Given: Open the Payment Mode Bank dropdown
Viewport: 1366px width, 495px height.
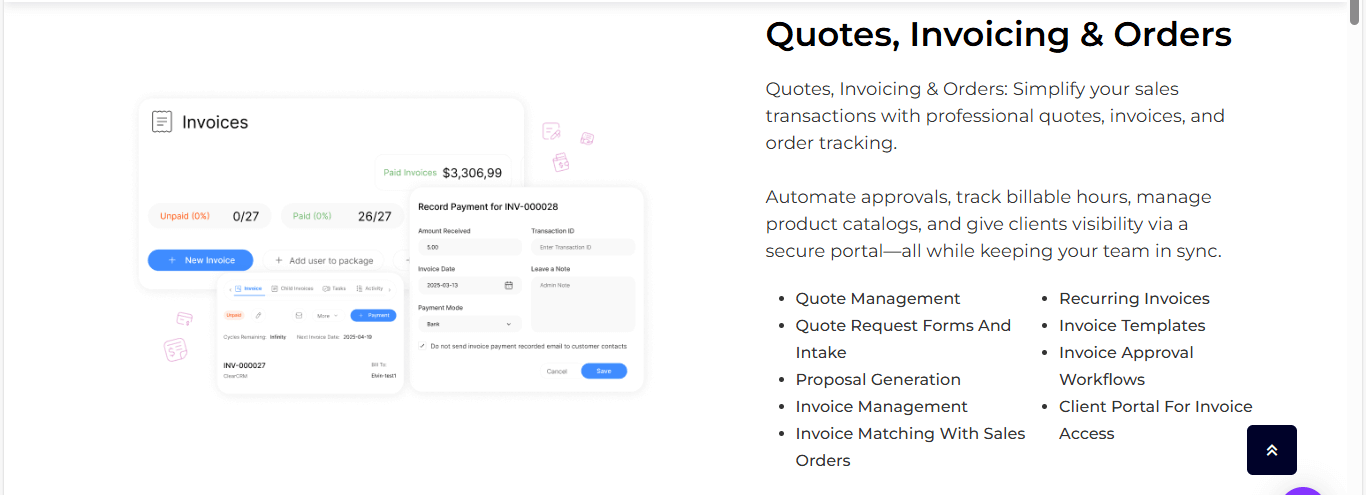Looking at the screenshot, I should click(x=469, y=324).
